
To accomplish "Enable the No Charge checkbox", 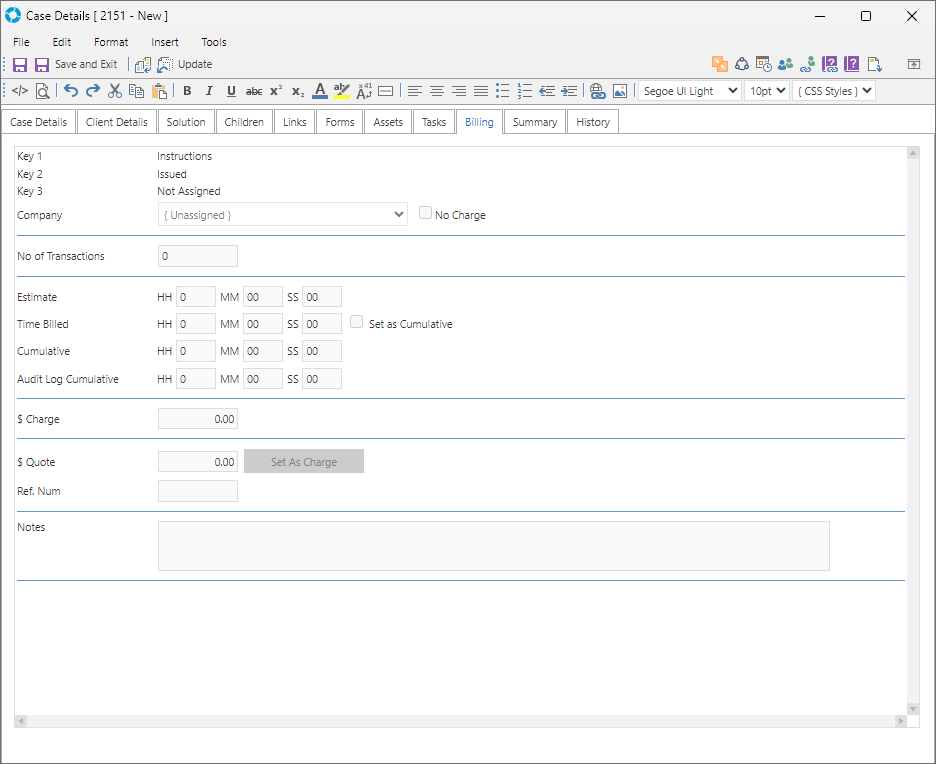I will [x=426, y=214].
